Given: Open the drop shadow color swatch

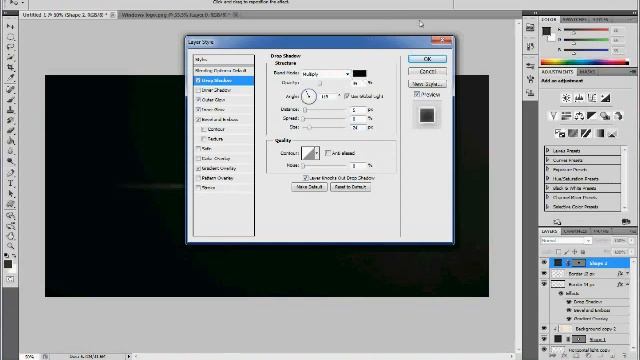Looking at the screenshot, I should [359, 73].
